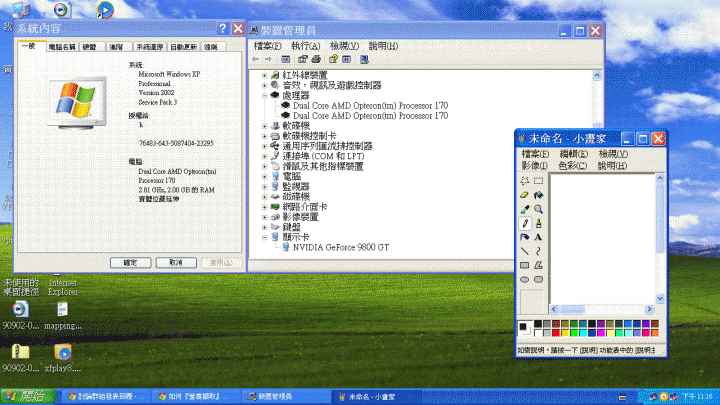720x405 pixels.
Task: Click the Help toolbar icon in Device Manager
Action: [333, 59]
